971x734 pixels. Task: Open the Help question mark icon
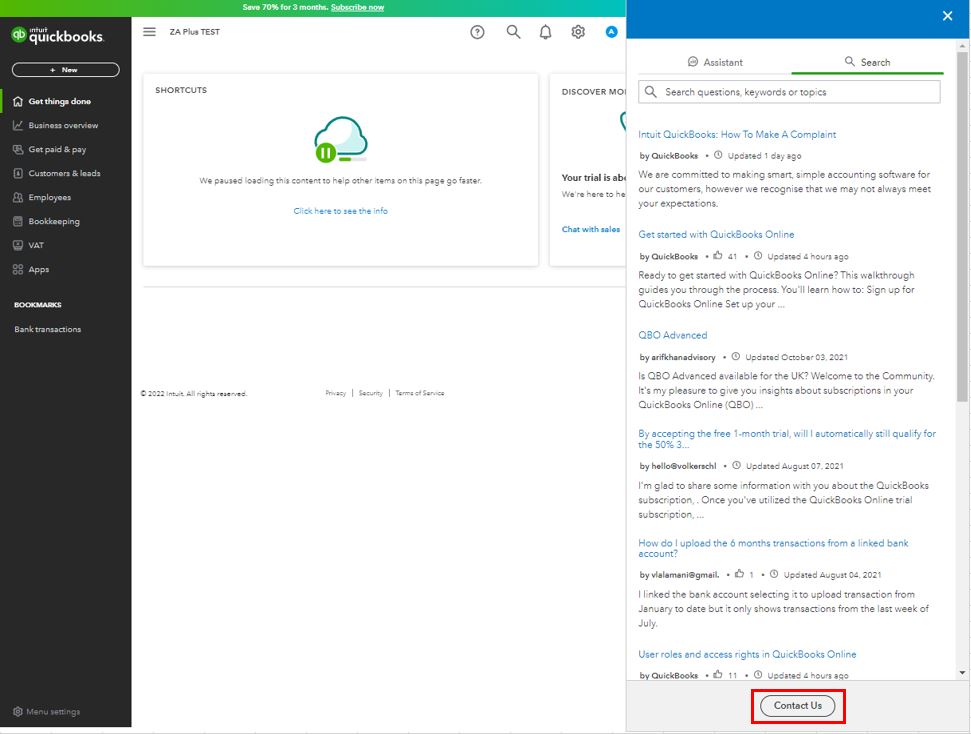click(x=477, y=32)
